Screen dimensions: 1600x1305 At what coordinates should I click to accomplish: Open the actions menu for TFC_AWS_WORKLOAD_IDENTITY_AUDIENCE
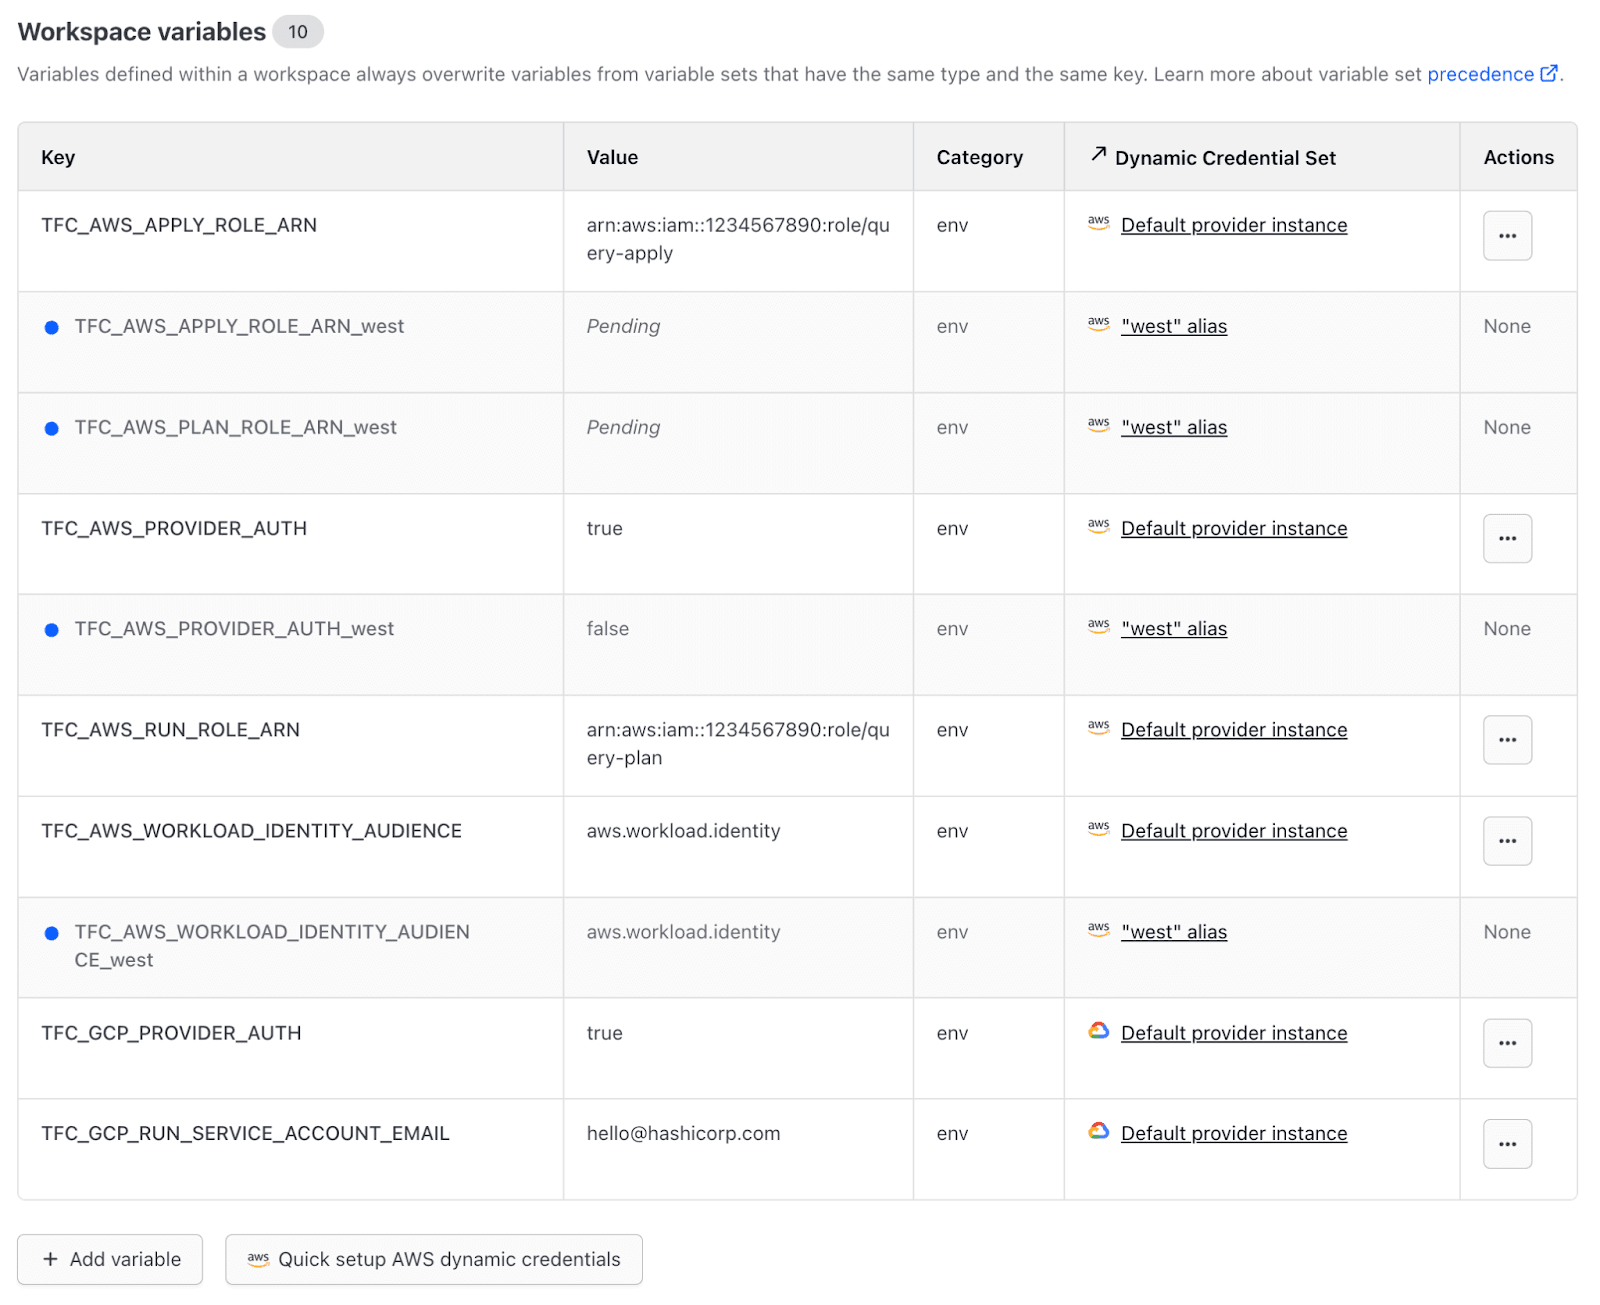[1507, 841]
